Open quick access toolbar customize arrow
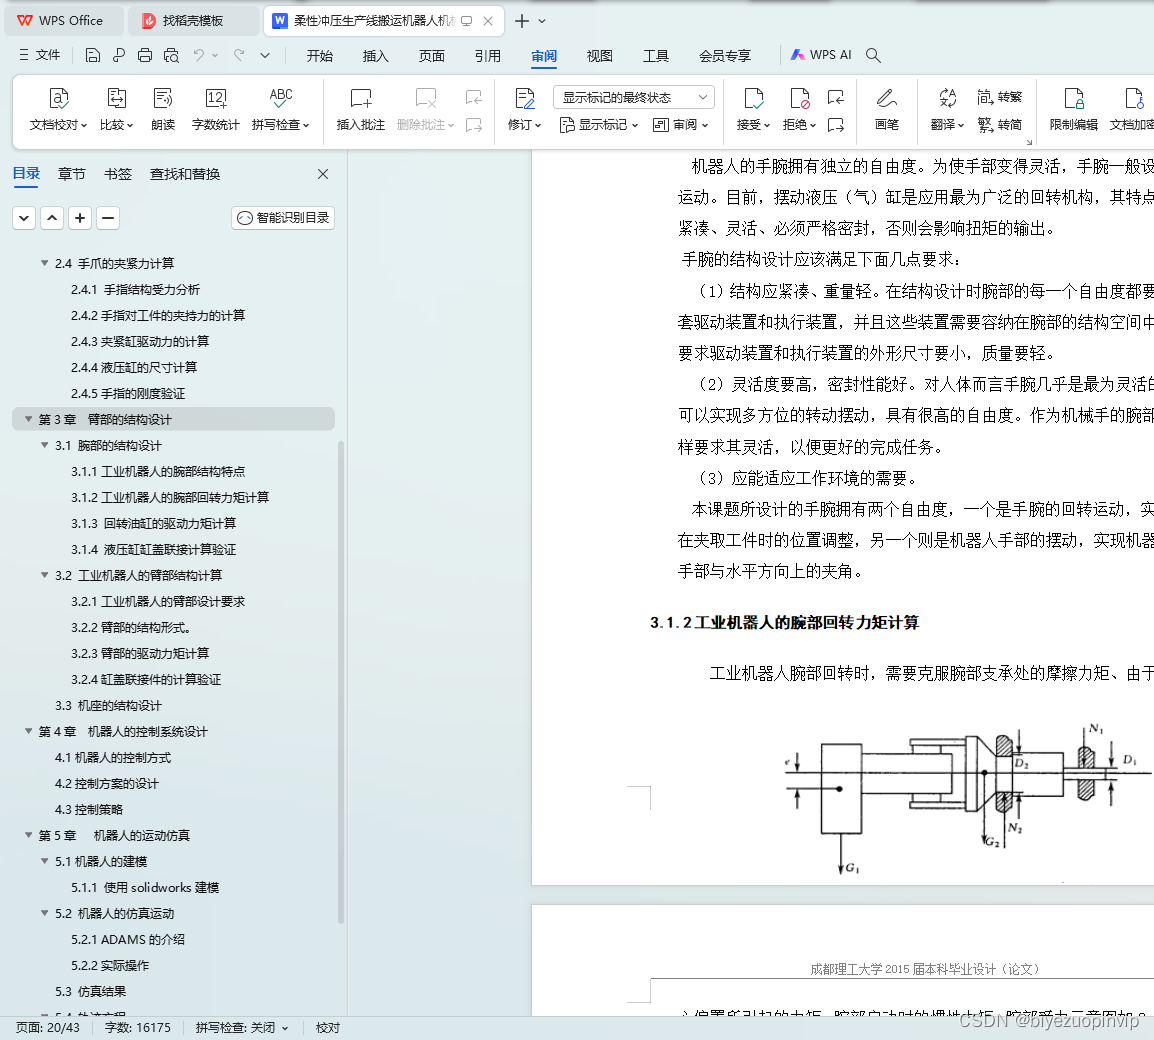This screenshot has width=1154, height=1040. tap(265, 55)
